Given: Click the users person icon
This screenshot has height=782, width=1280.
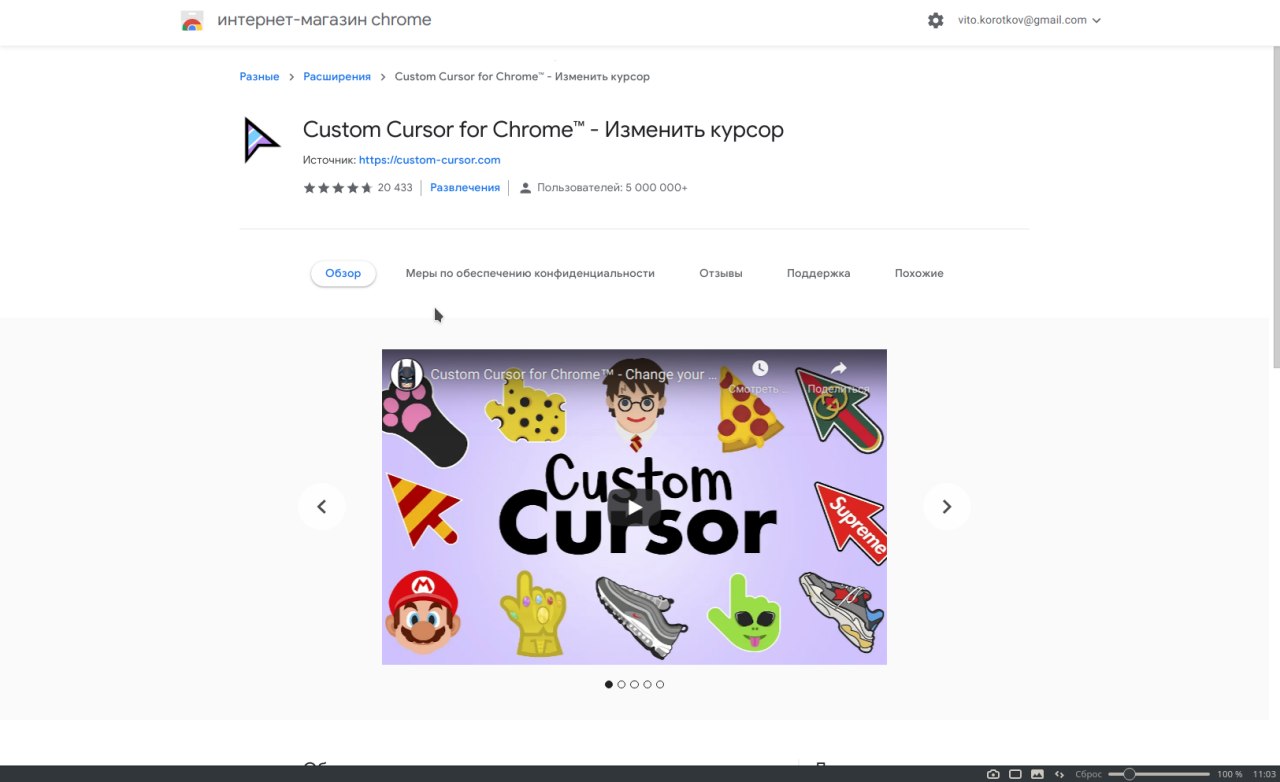Looking at the screenshot, I should point(525,188).
